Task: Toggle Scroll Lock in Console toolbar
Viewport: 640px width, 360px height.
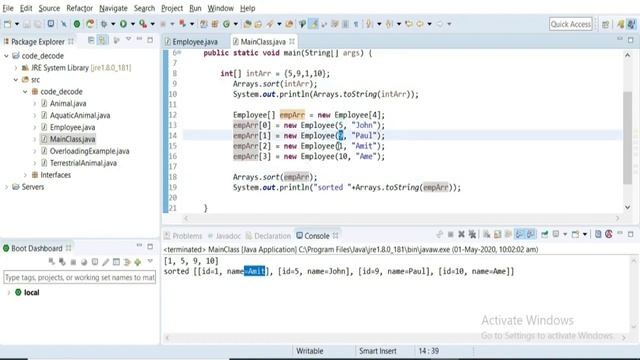Action: (498, 234)
